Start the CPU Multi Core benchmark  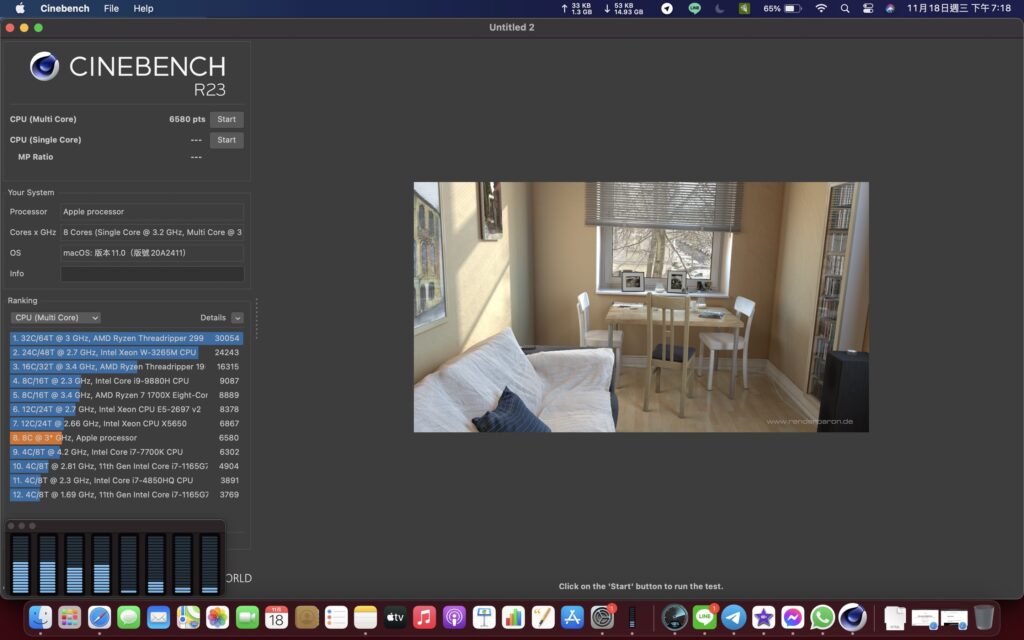click(227, 120)
